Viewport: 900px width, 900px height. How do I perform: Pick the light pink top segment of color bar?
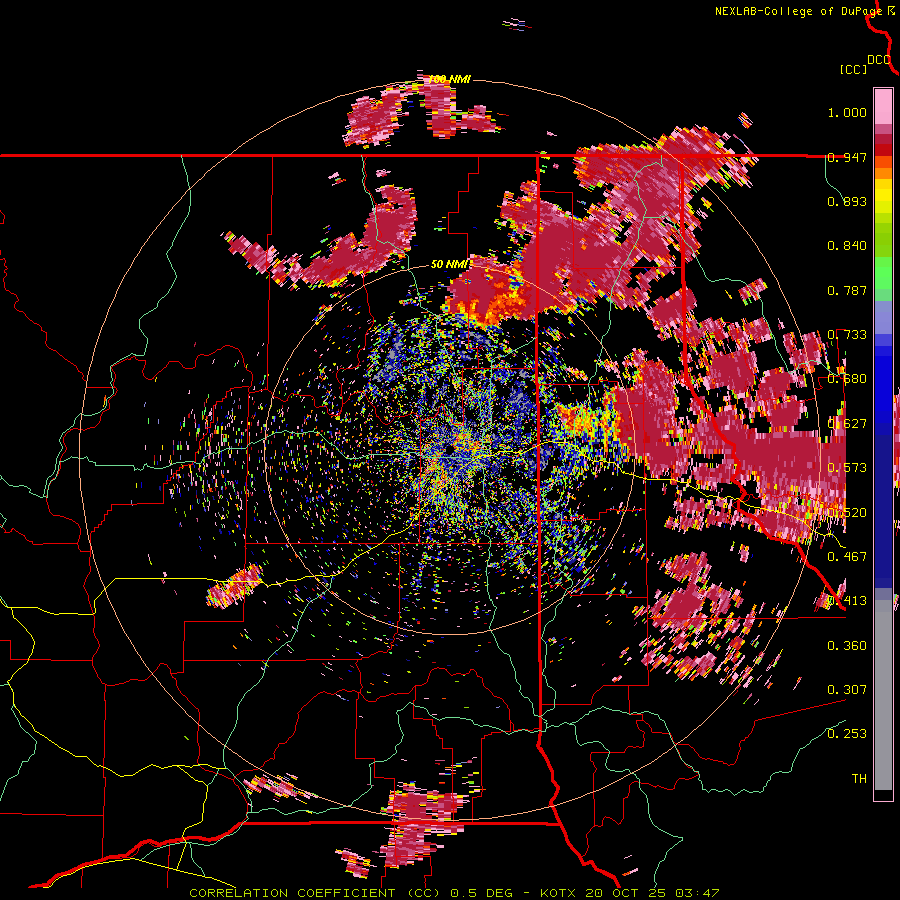pyautogui.click(x=883, y=106)
